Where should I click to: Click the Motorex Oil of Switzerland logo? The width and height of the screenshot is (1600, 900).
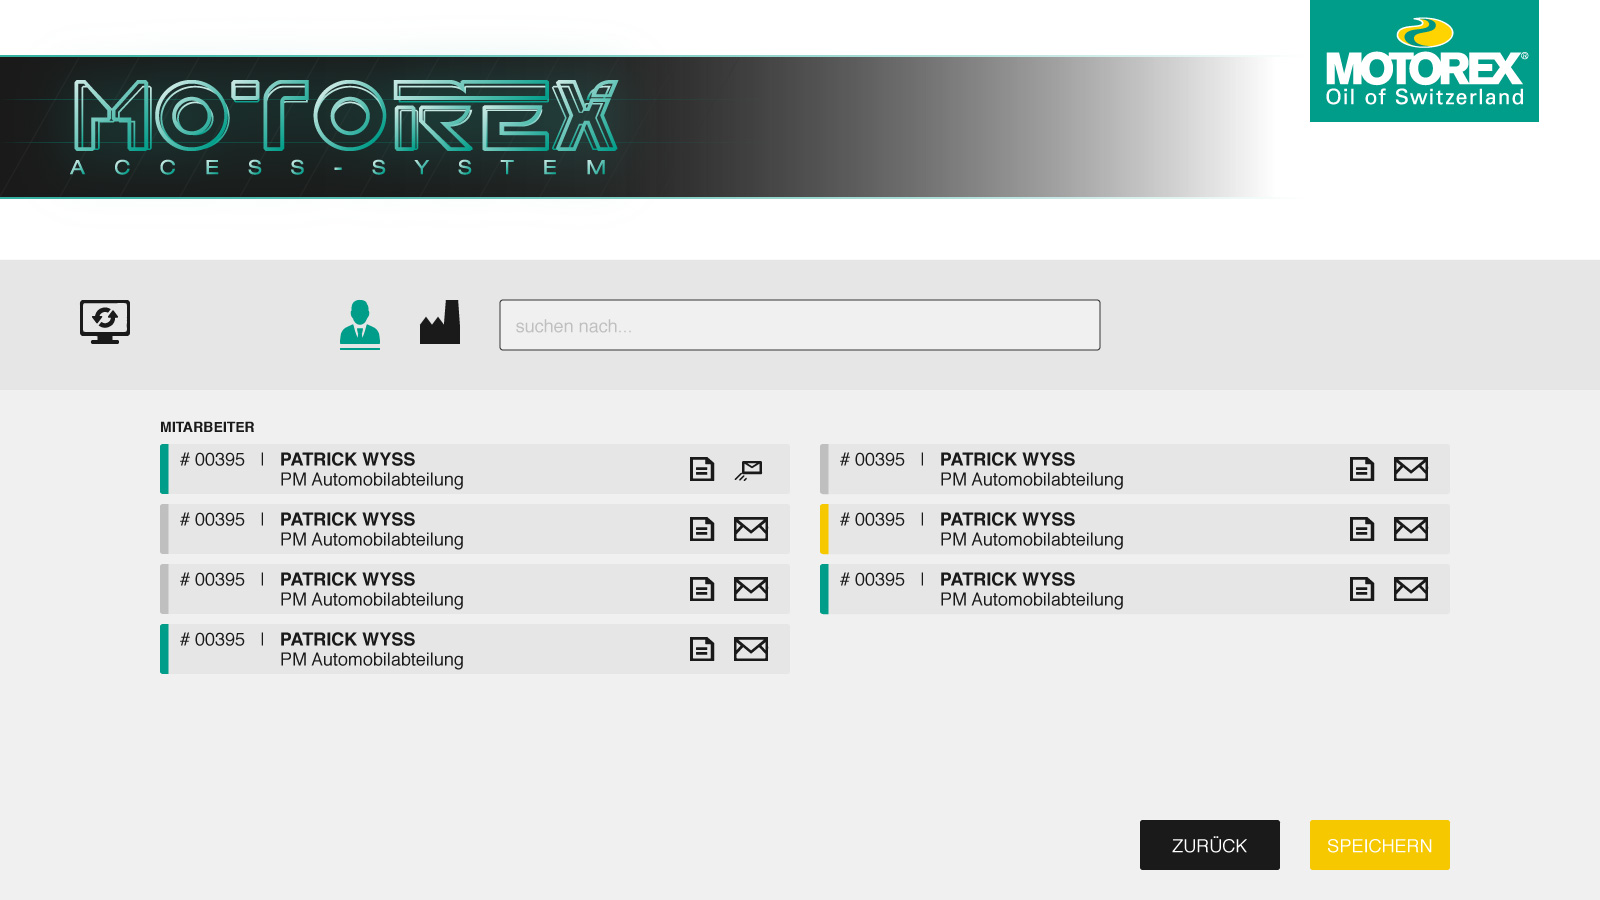point(1424,62)
